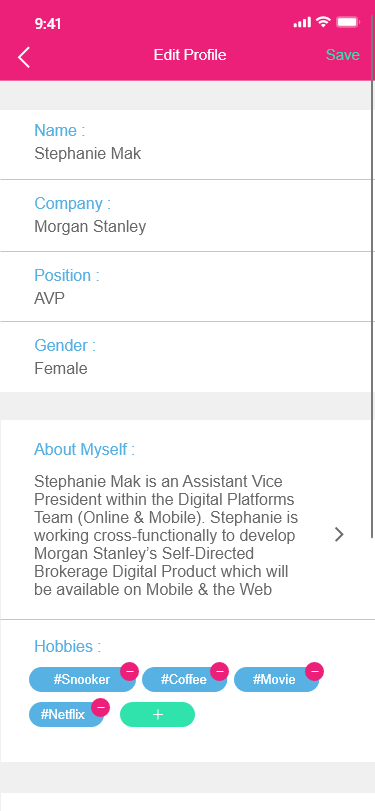
Task: Select the #Movie hobby chip
Action: (x=276, y=680)
